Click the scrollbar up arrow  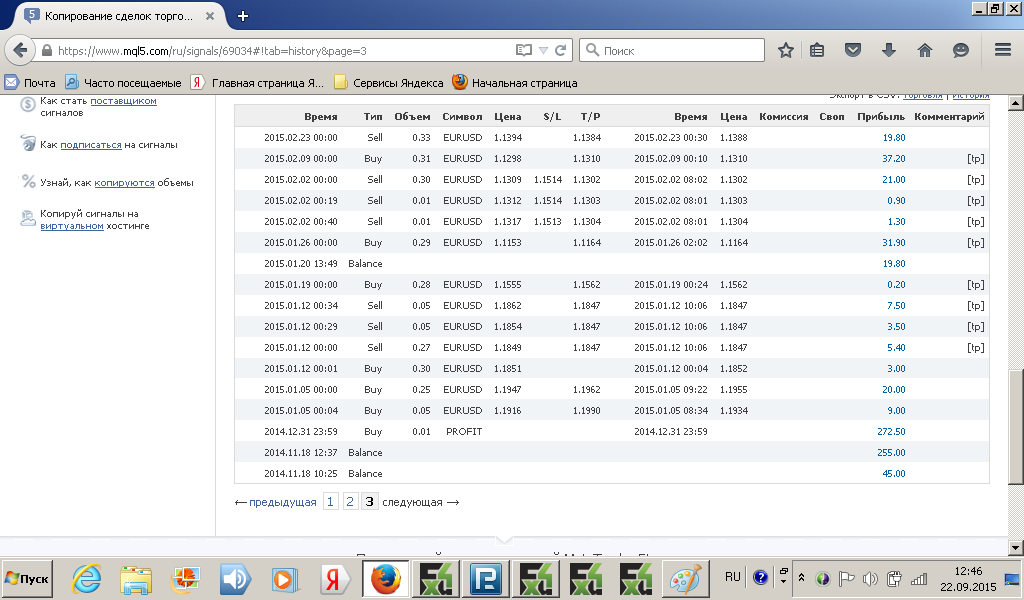[1015, 103]
